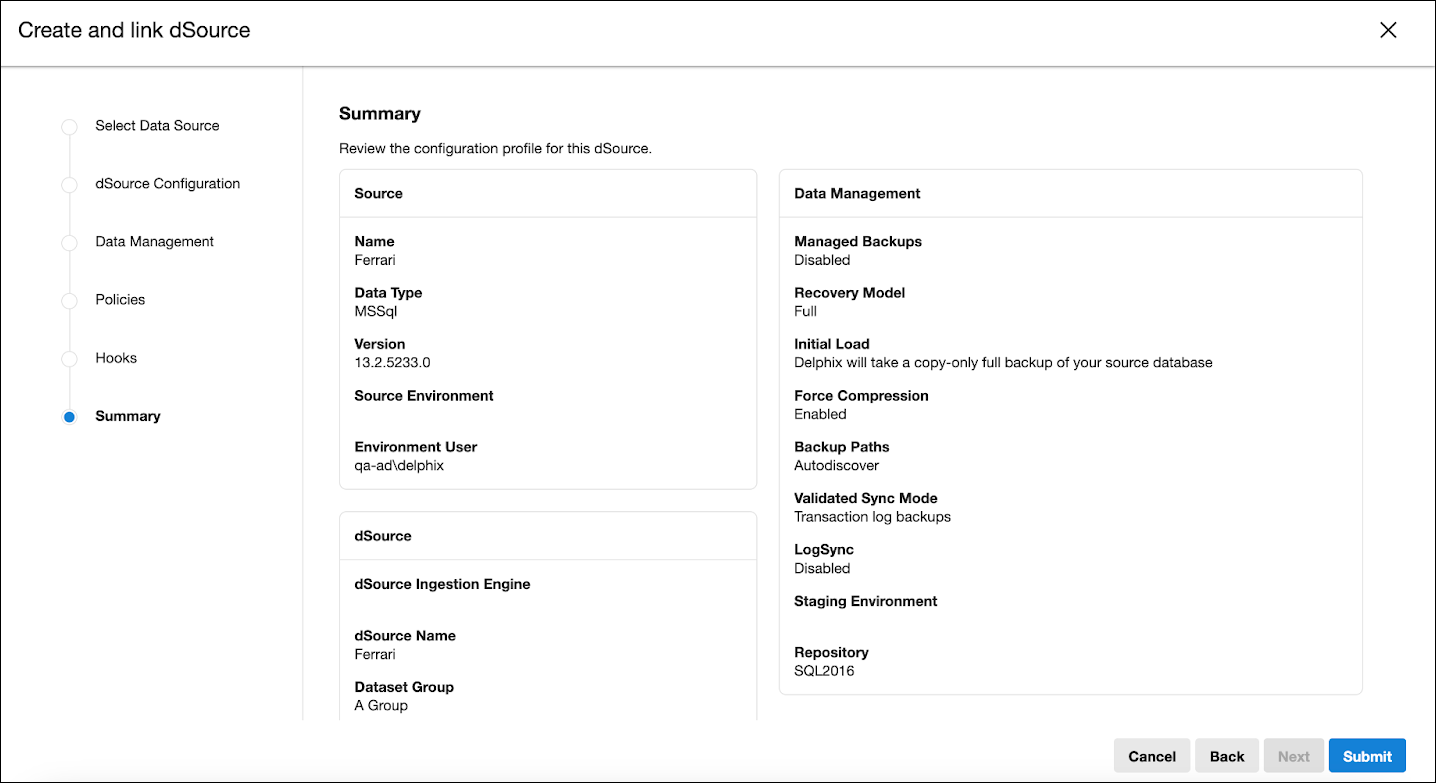This screenshot has height=783, width=1436.
Task: Open the dSource Configuration step label
Action: (168, 184)
